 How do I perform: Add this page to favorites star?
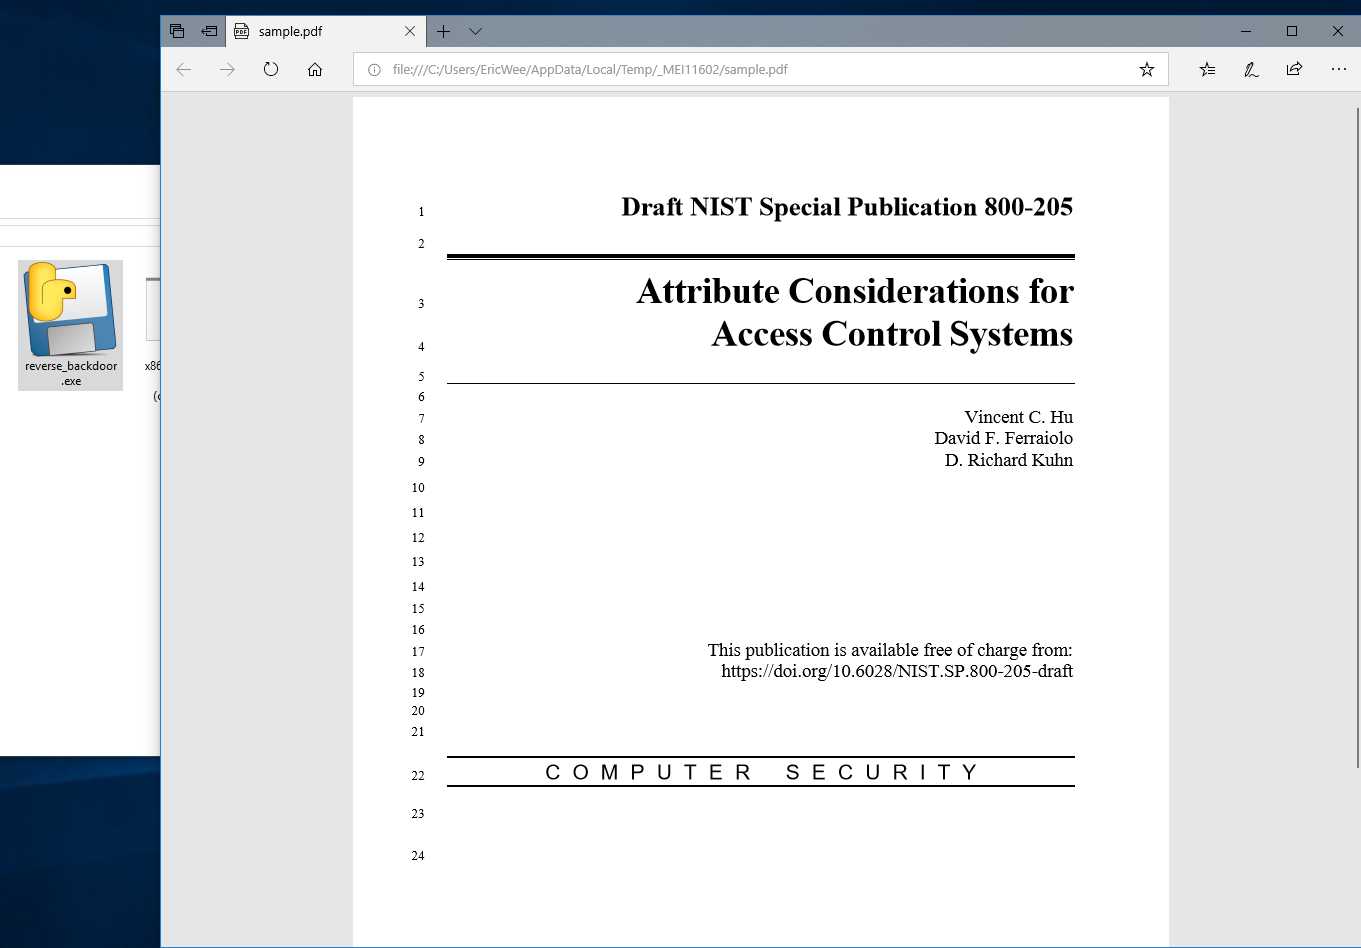(1146, 70)
